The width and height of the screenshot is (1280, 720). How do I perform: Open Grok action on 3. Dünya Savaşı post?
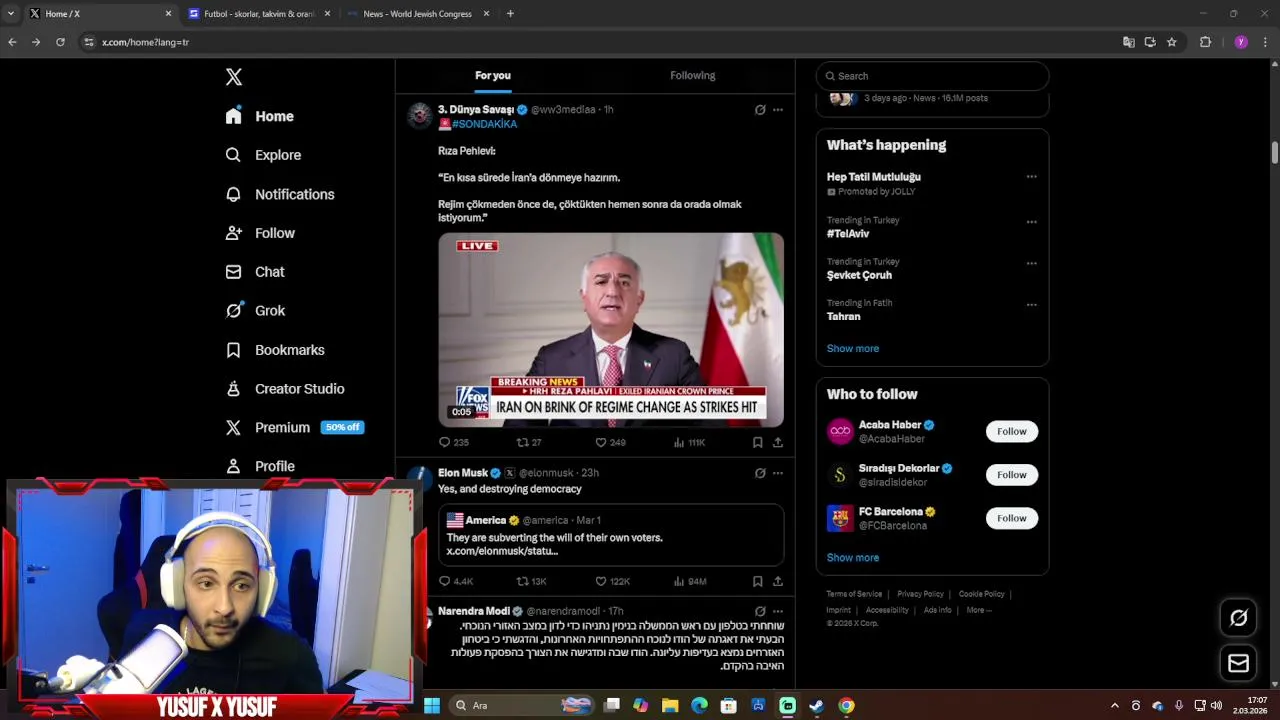[760, 110]
